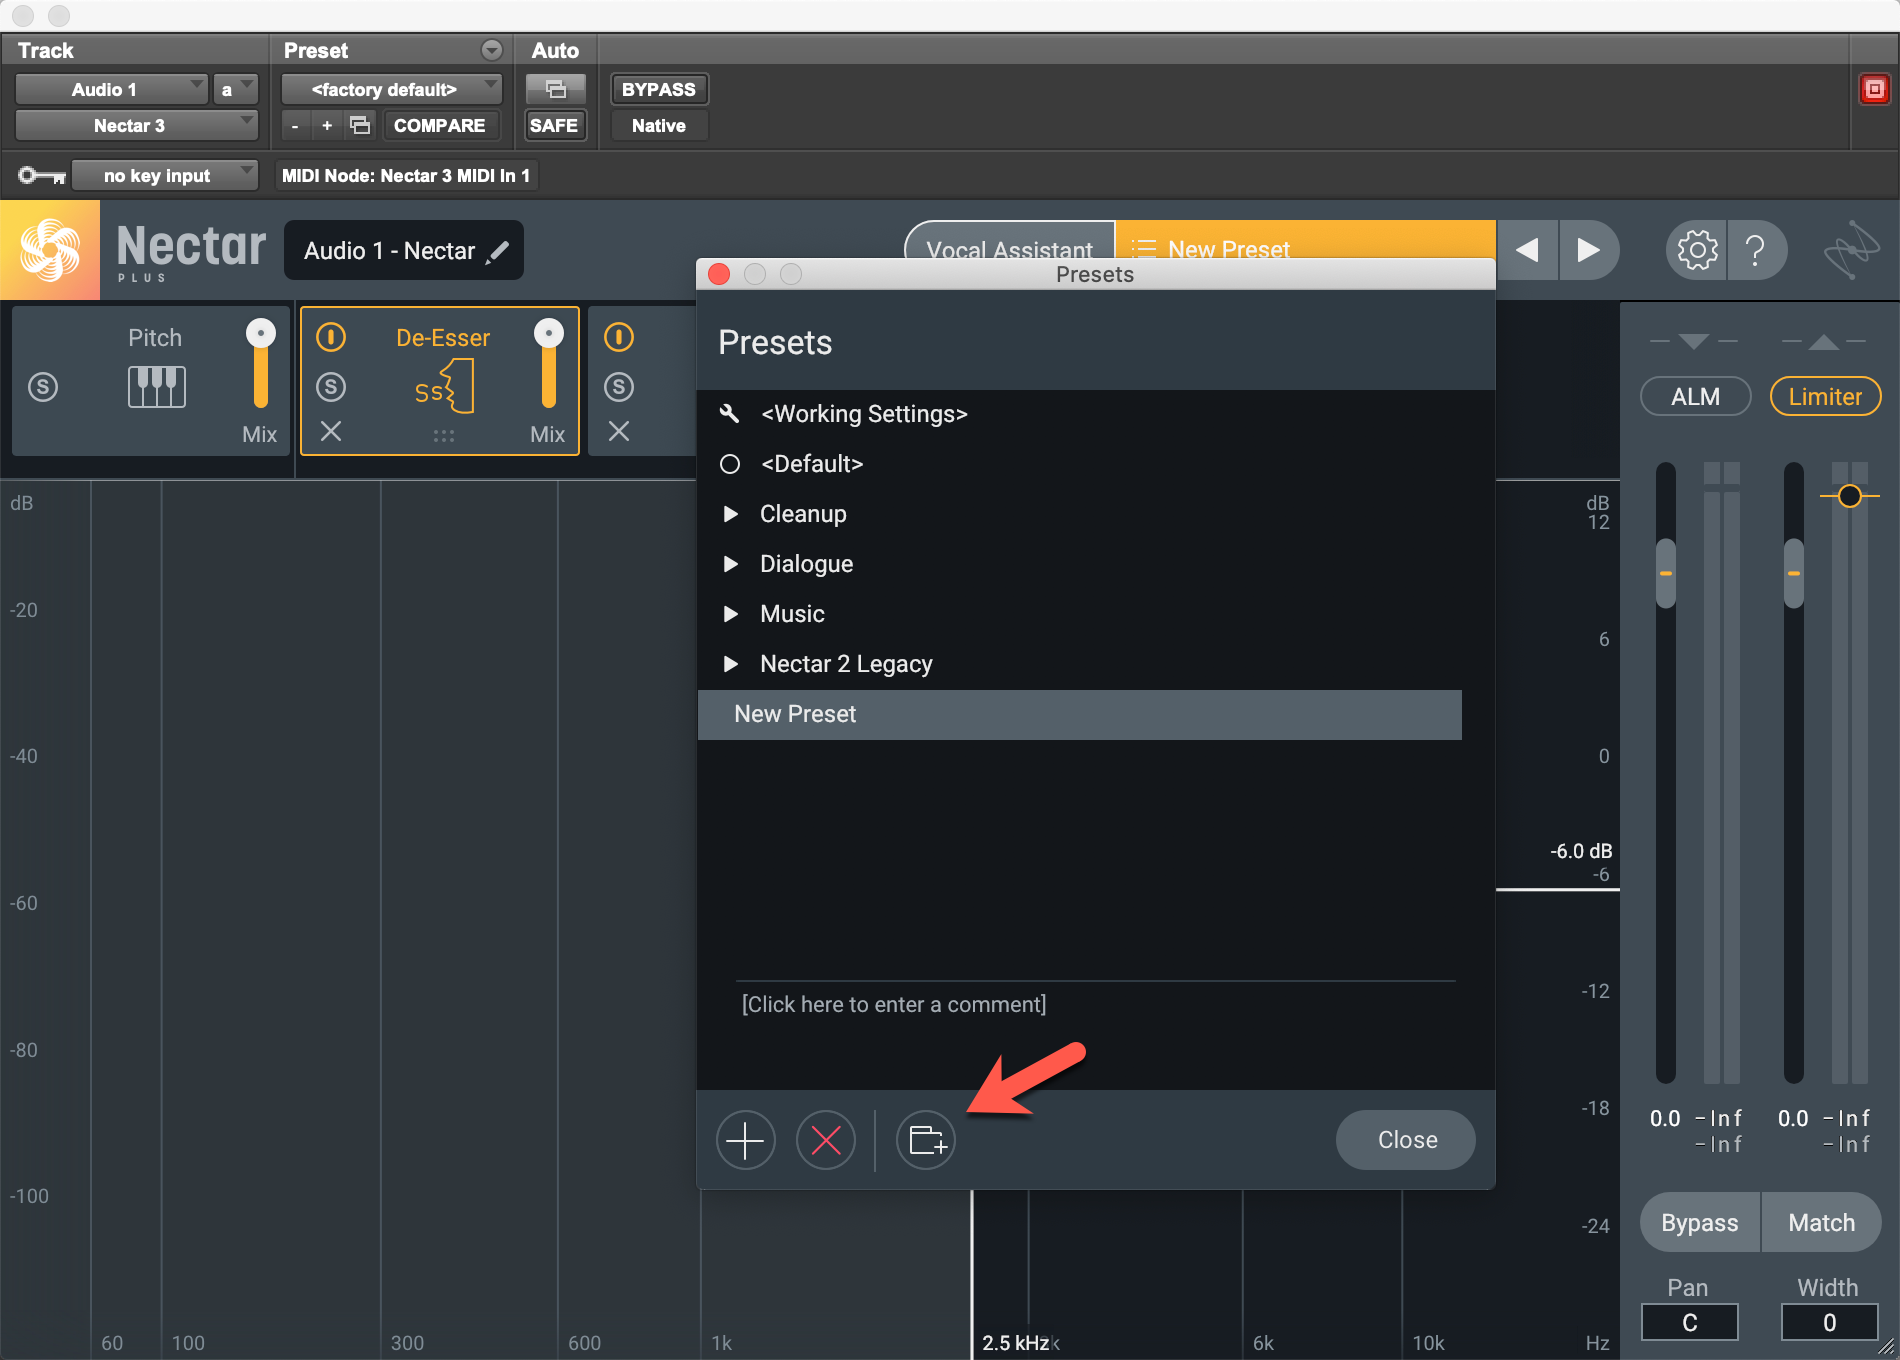The width and height of the screenshot is (1900, 1360).
Task: Solo the De-Esser module
Action: (x=331, y=387)
